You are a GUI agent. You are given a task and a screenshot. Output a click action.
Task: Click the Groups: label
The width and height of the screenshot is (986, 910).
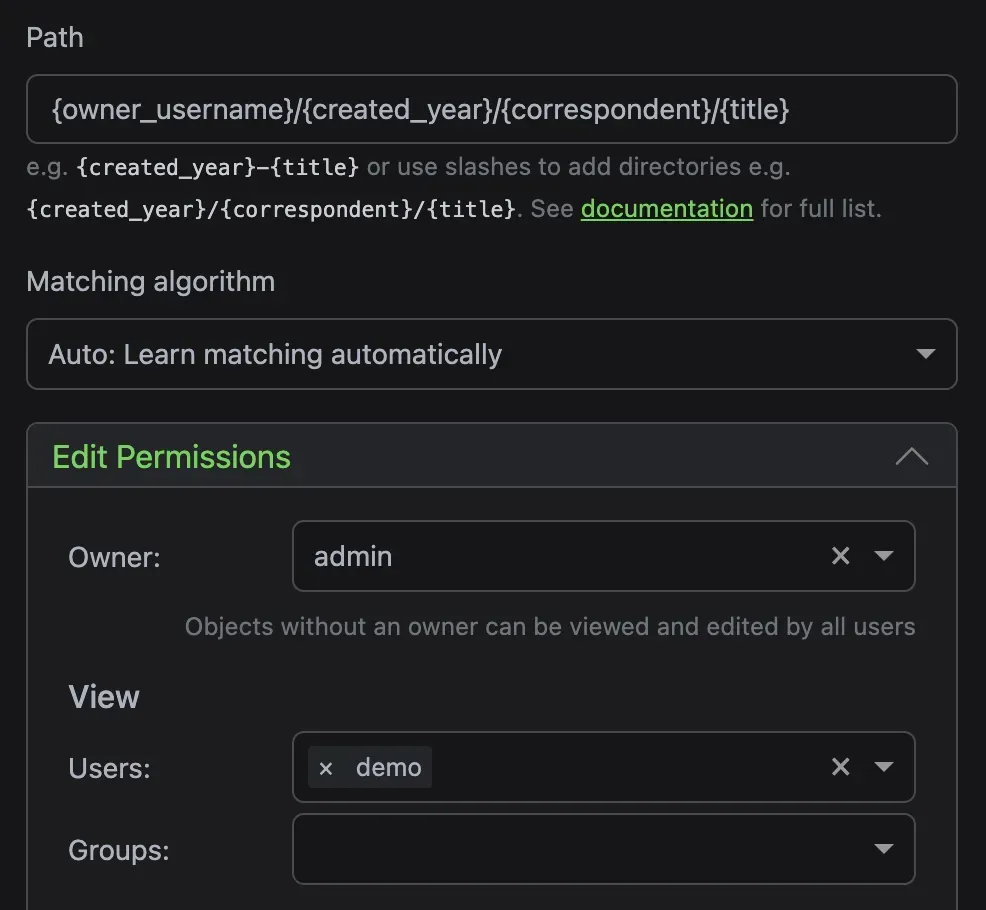pyautogui.click(x=119, y=850)
